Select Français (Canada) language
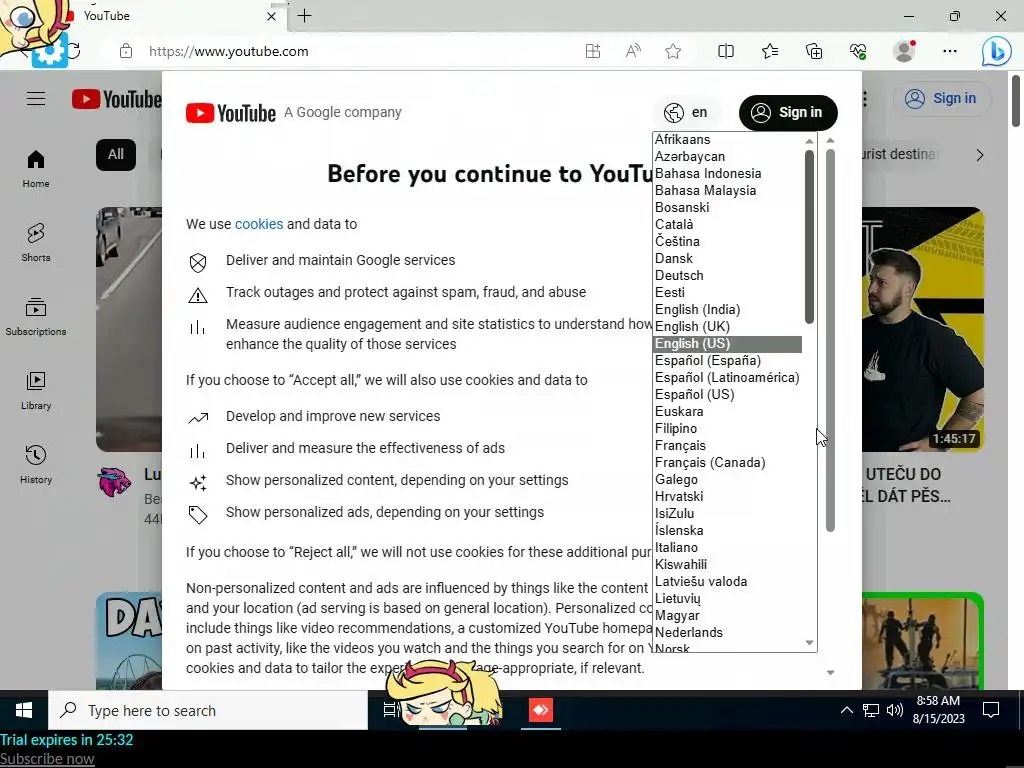This screenshot has height=768, width=1024. pos(710,462)
